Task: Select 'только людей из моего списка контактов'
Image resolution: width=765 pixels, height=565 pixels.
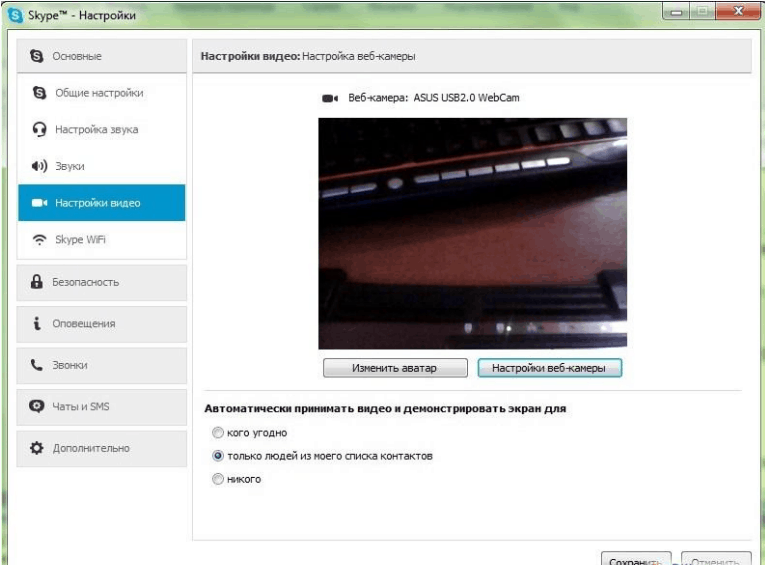Action: [219, 456]
